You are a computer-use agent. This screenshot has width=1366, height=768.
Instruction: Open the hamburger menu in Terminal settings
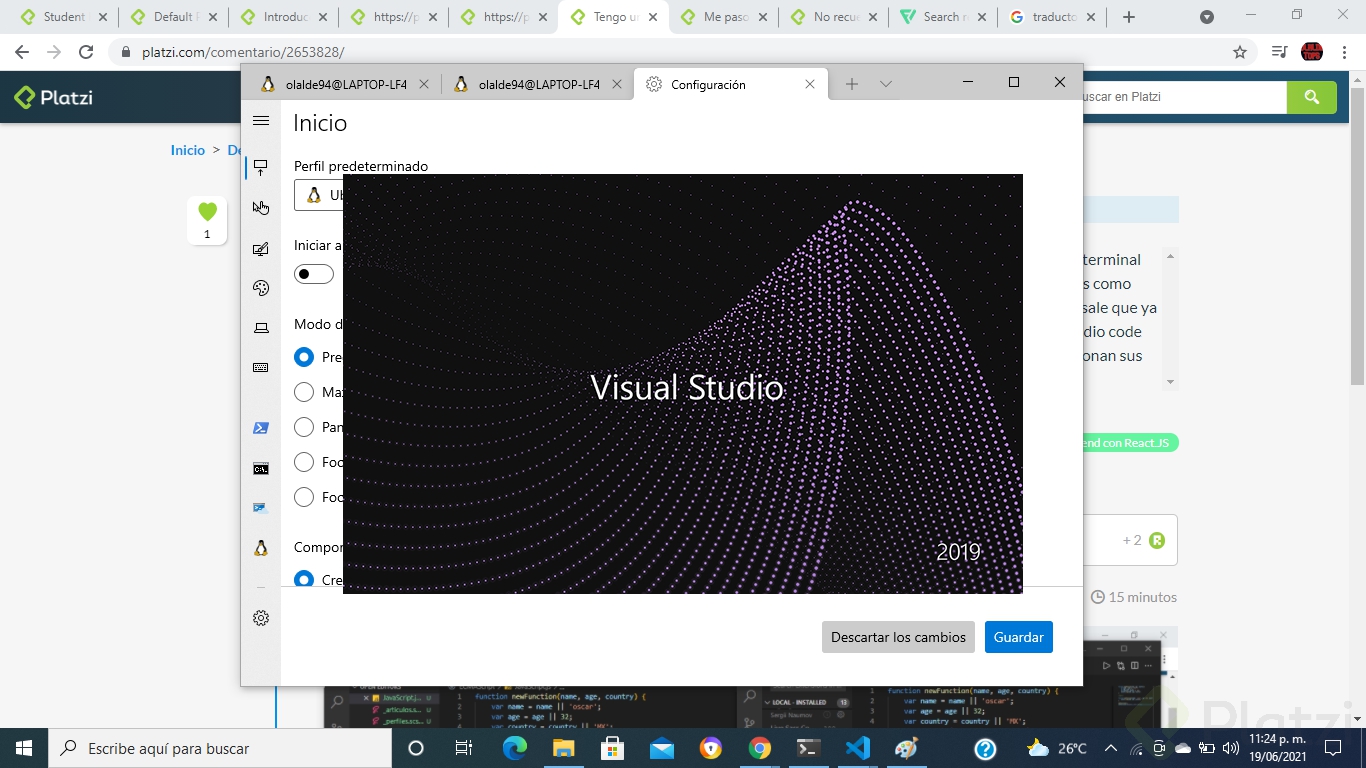[261, 121]
